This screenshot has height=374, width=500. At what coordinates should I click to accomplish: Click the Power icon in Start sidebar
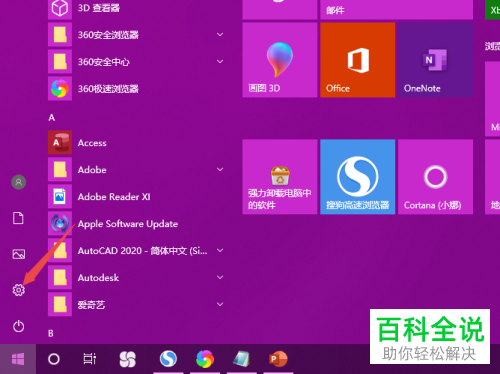pyautogui.click(x=19, y=326)
